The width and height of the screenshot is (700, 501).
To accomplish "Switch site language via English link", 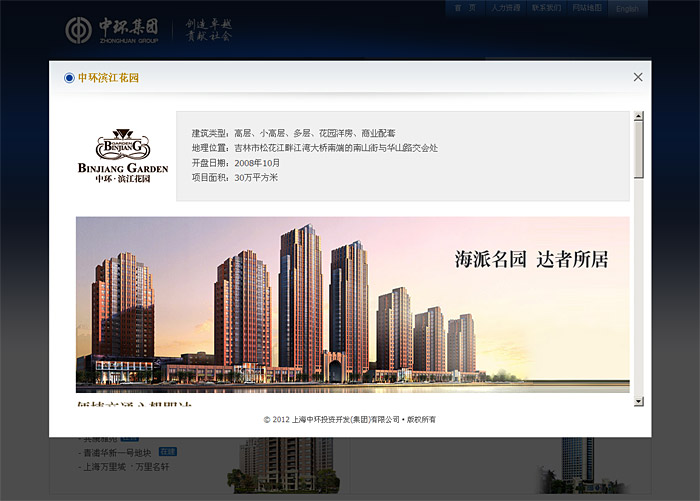I will click(627, 9).
